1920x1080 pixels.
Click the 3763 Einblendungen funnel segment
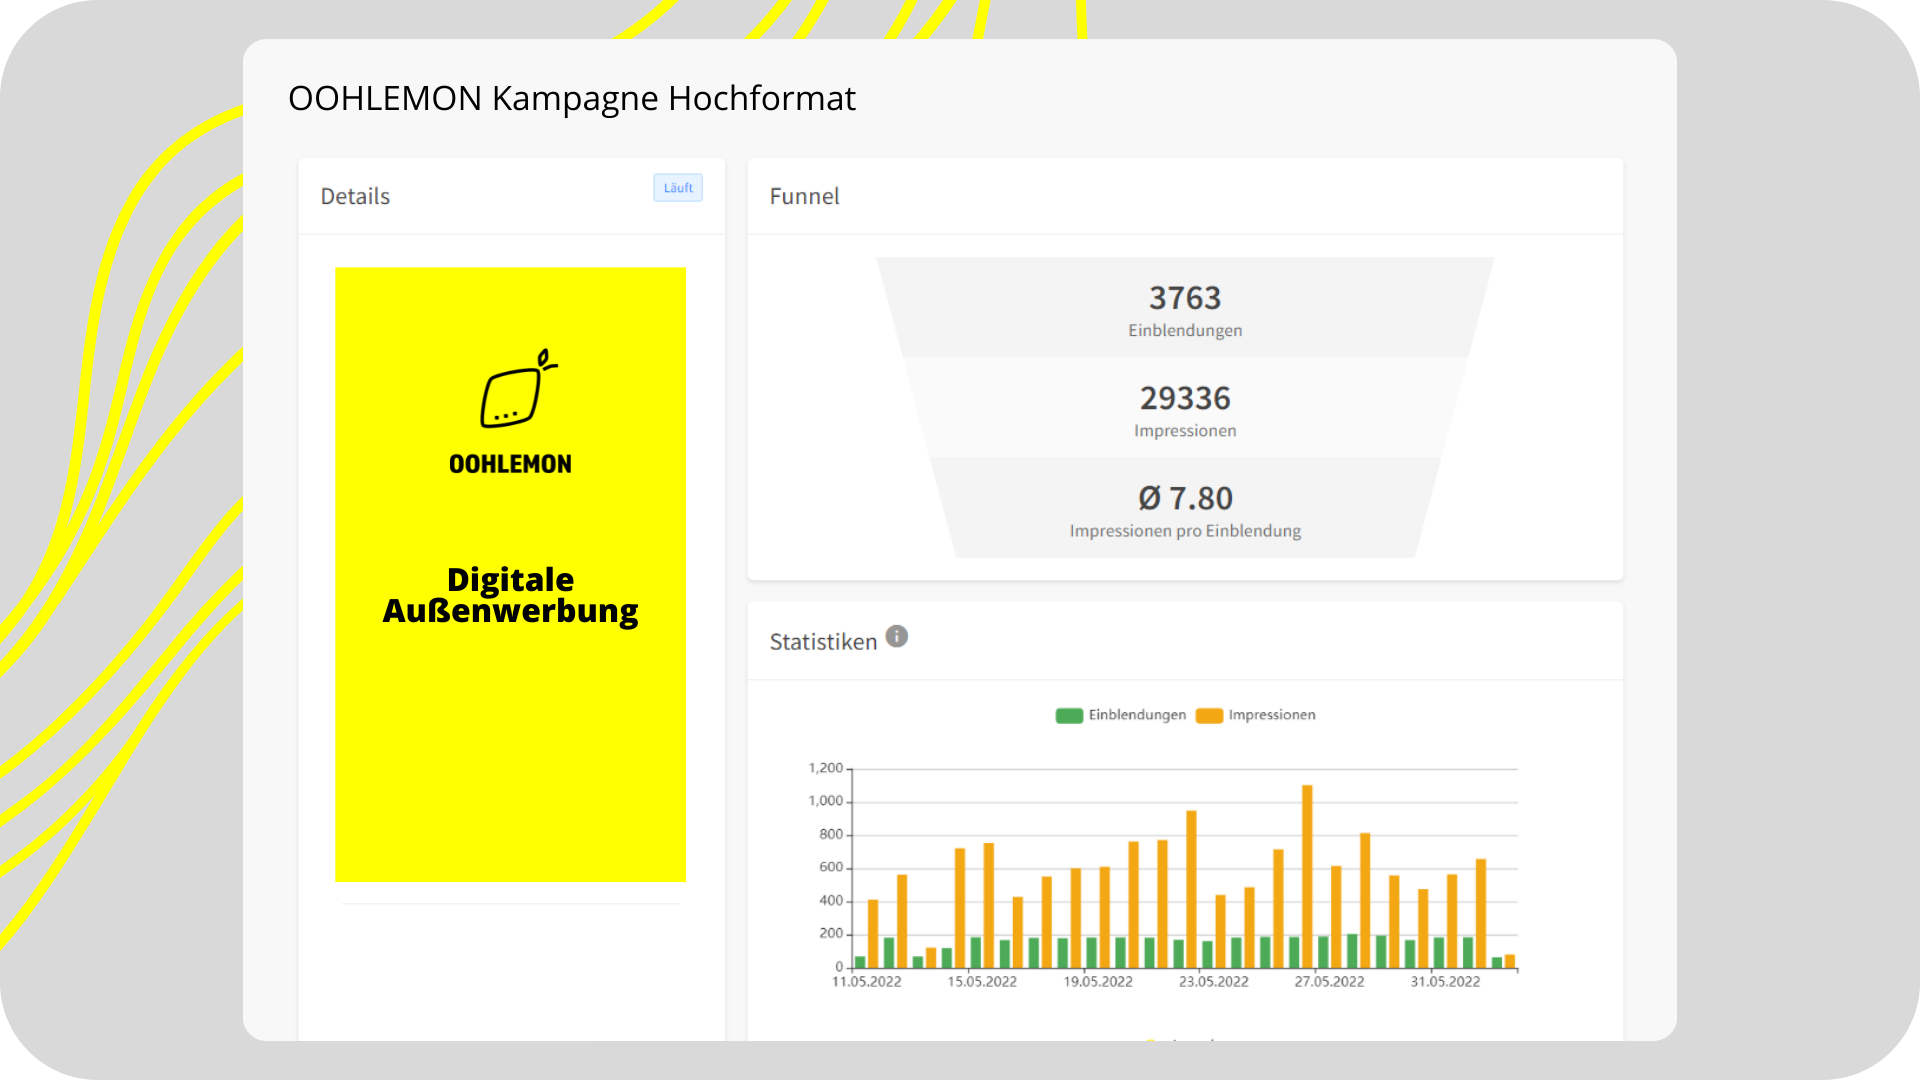[x=1185, y=308]
